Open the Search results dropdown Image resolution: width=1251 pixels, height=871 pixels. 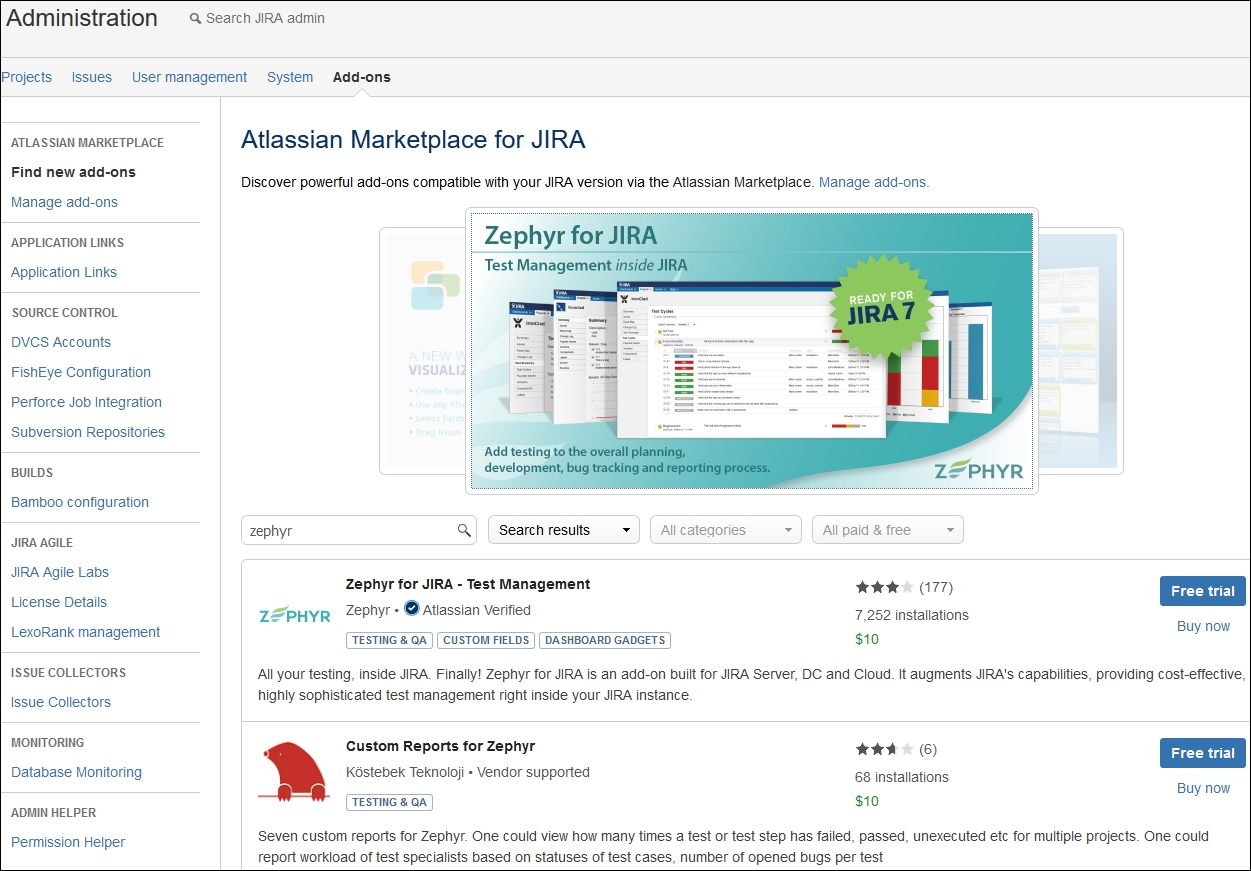[x=564, y=530]
